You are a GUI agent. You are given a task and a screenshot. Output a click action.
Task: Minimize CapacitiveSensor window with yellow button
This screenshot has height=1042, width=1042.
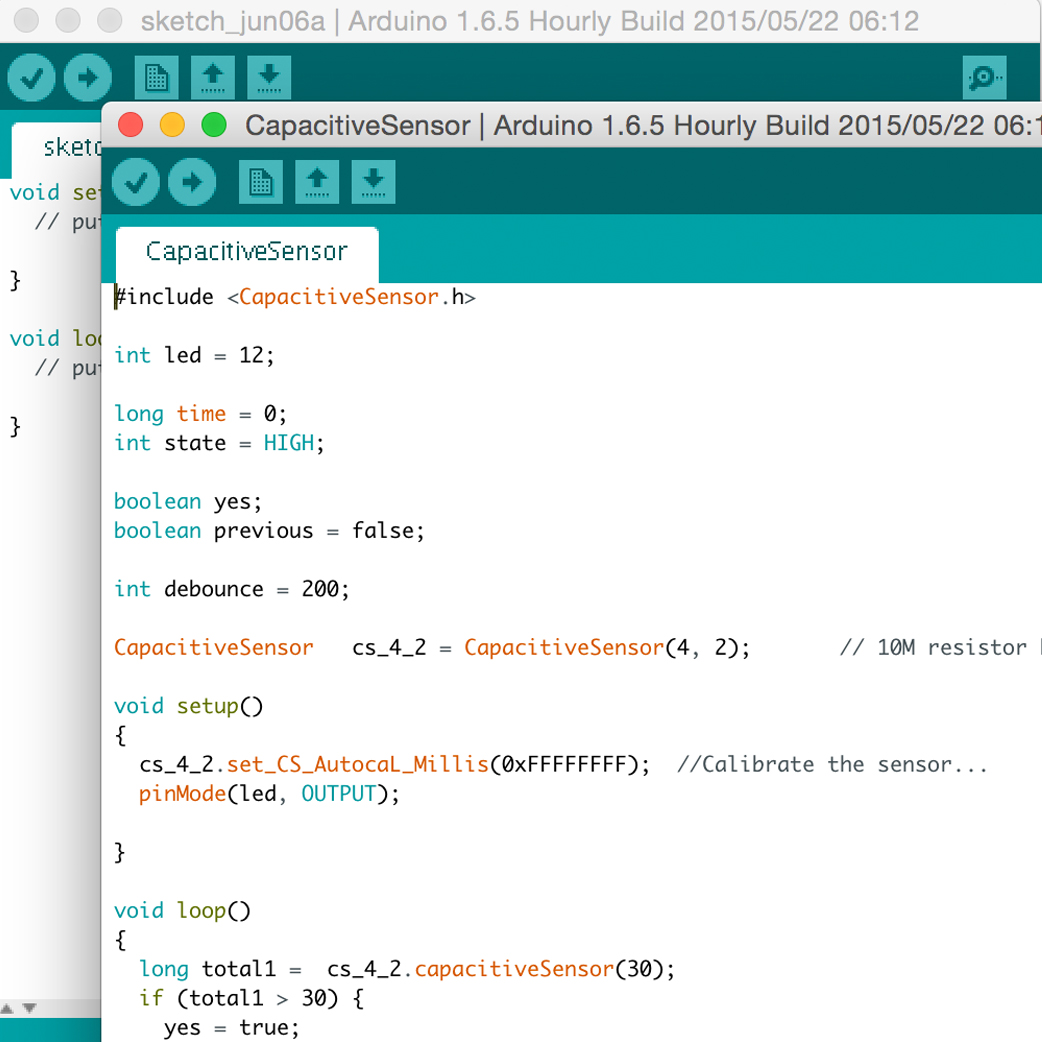coord(172,125)
